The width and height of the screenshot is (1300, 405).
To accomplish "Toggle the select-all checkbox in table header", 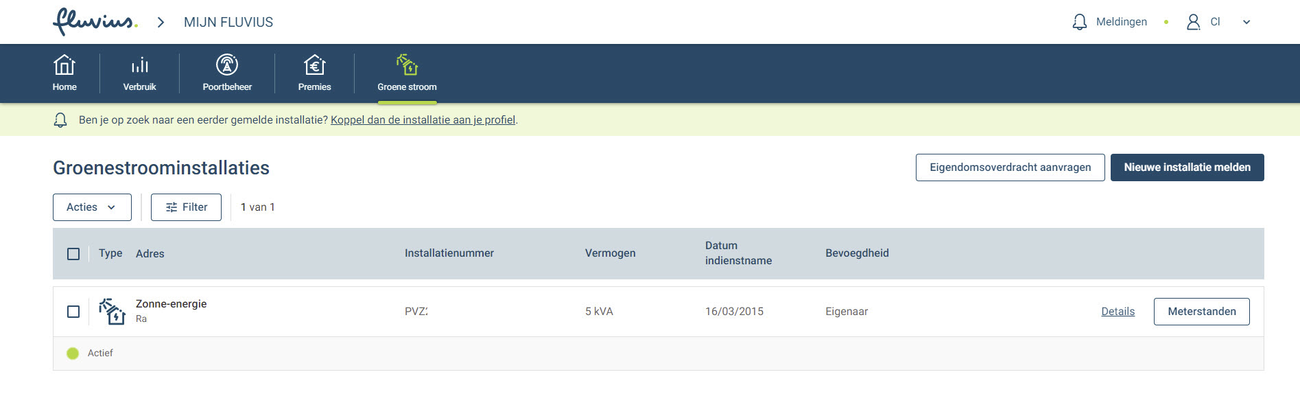I will 73,254.
